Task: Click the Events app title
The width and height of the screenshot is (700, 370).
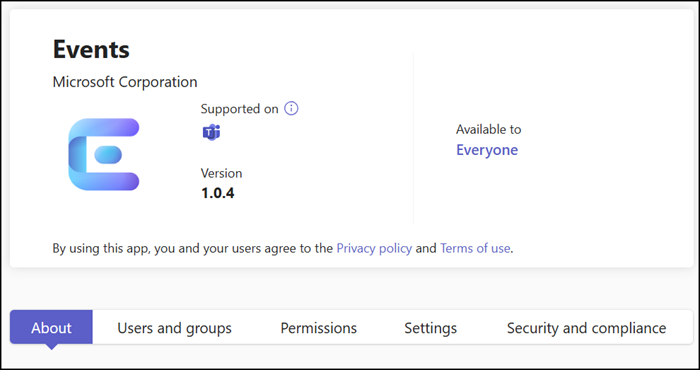Action: (x=91, y=49)
